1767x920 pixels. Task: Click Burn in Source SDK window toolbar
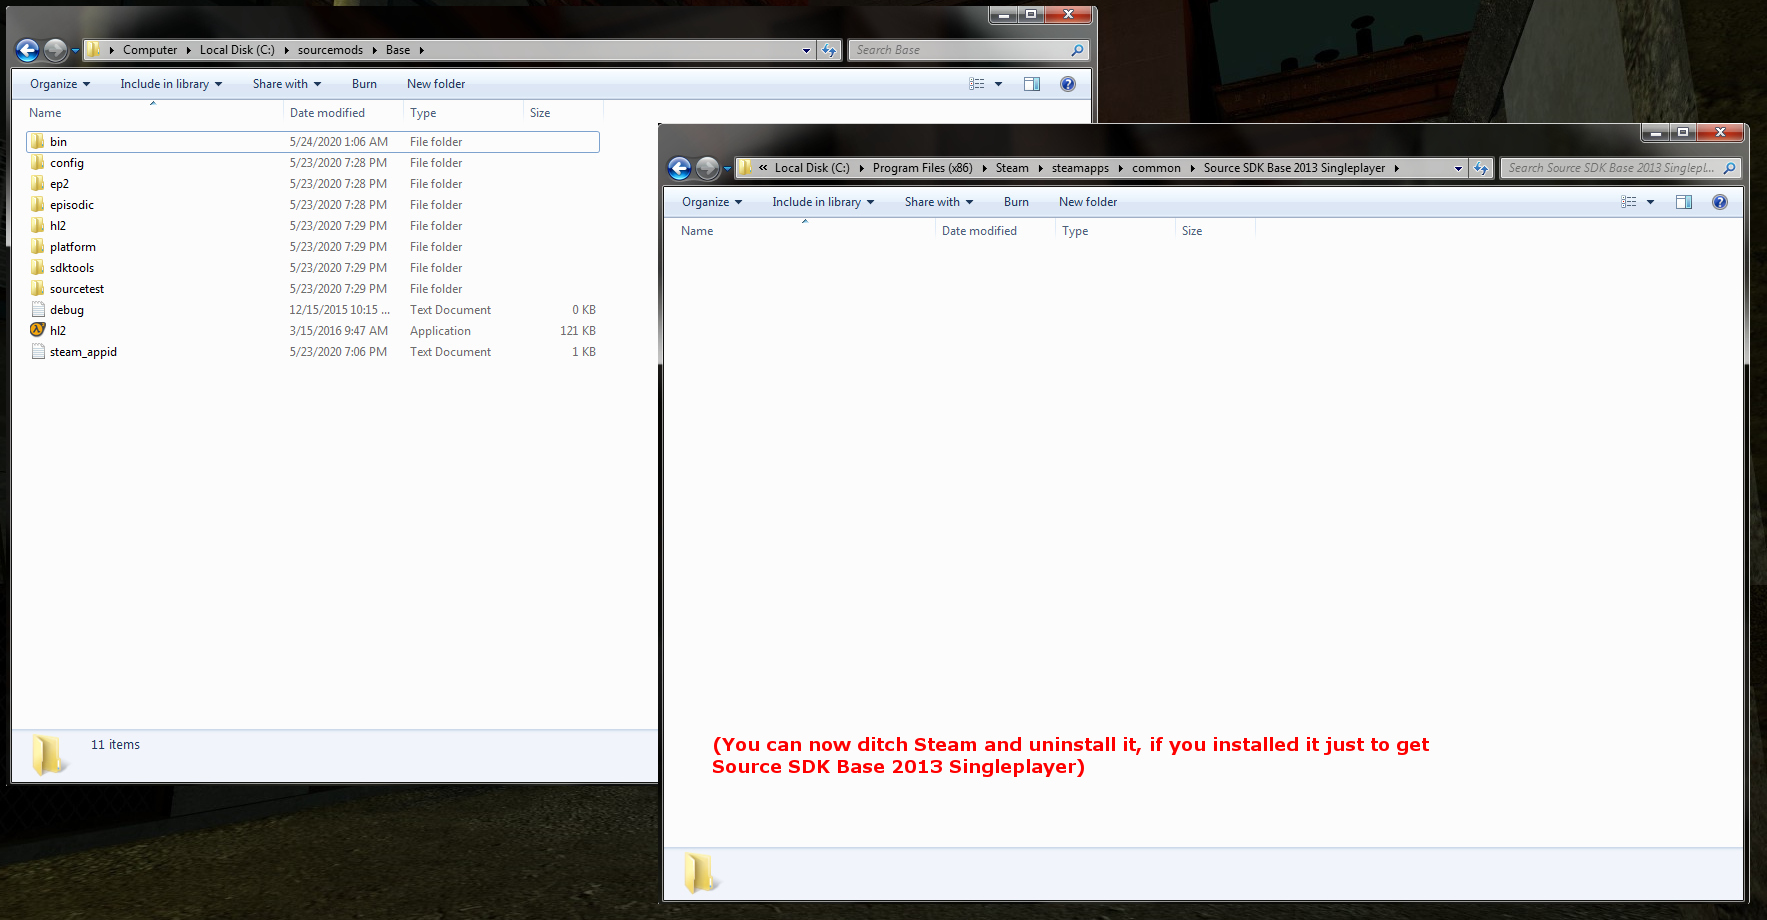1016,202
